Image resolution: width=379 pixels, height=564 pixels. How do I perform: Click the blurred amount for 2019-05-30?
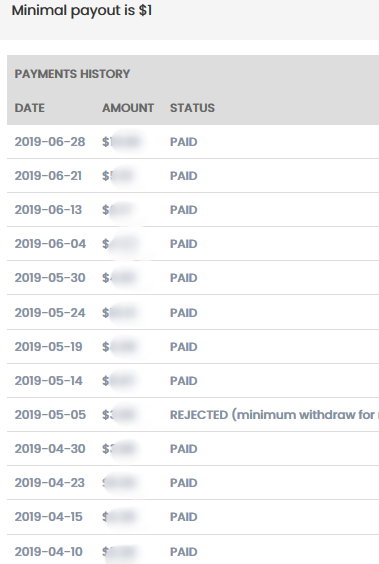[120, 278]
